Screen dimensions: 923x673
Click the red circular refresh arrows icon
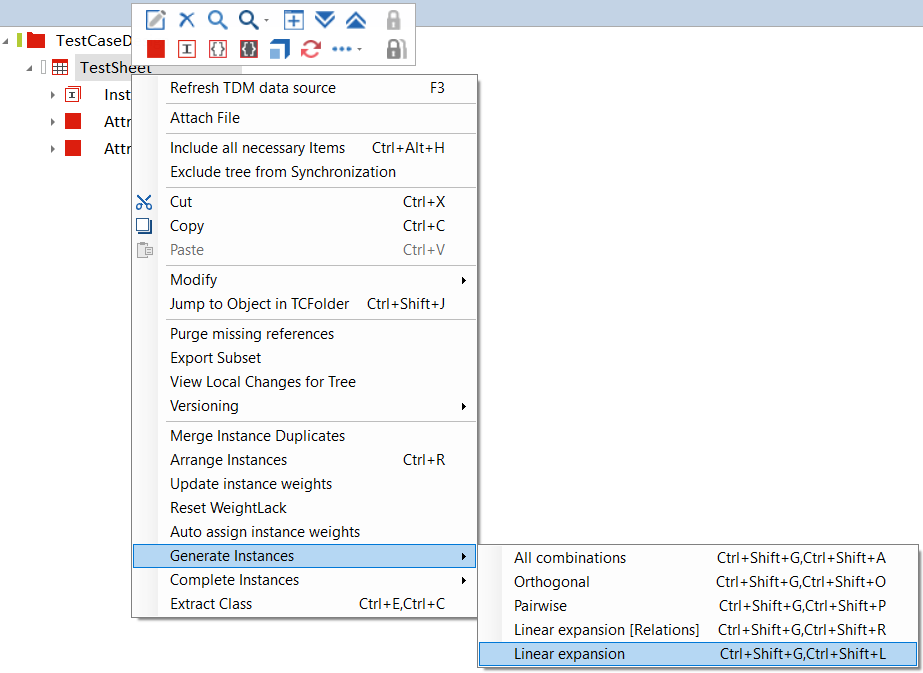pos(311,48)
